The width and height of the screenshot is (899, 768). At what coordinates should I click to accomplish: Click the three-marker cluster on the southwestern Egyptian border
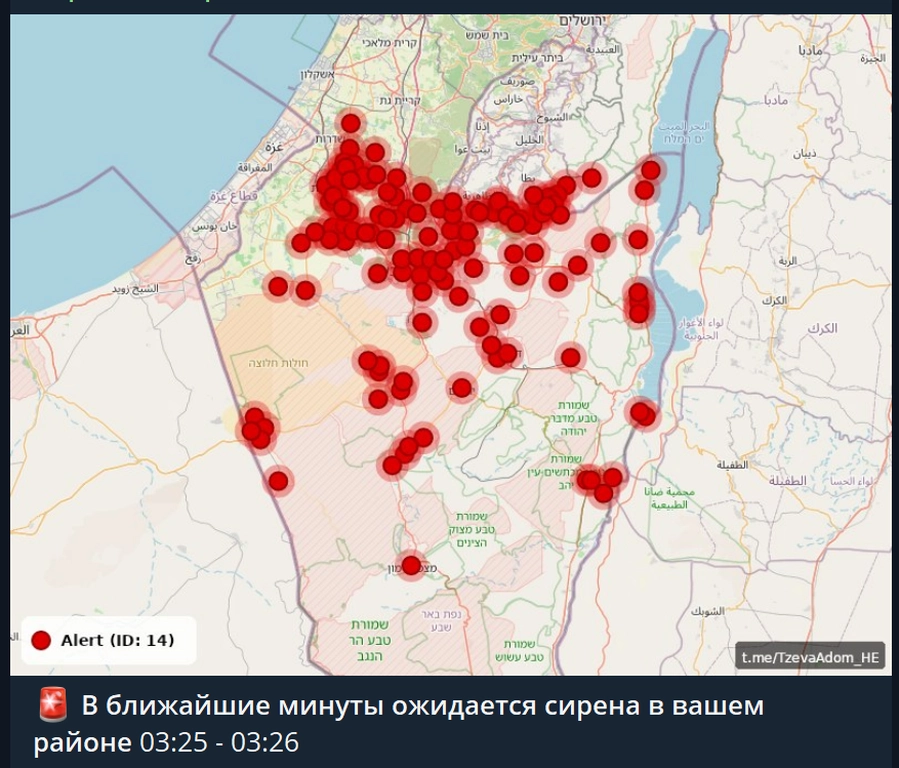pos(257,428)
